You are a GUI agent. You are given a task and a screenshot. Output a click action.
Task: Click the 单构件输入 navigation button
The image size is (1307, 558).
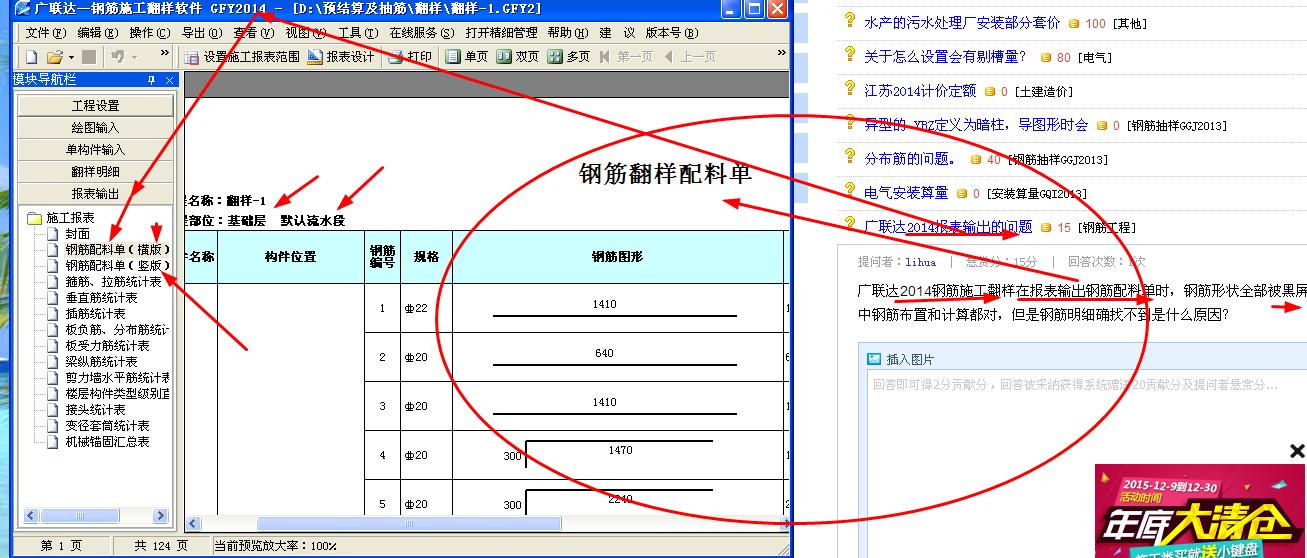click(x=95, y=149)
